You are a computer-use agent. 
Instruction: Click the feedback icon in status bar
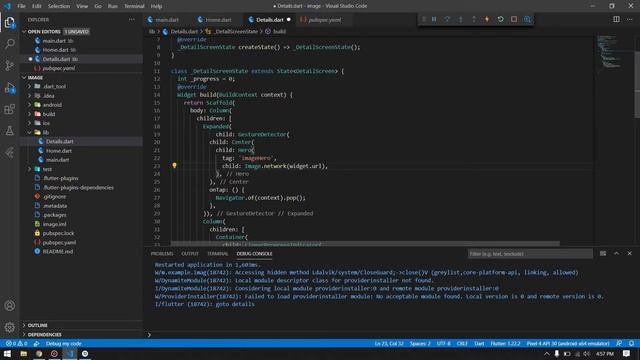click(x=619, y=343)
